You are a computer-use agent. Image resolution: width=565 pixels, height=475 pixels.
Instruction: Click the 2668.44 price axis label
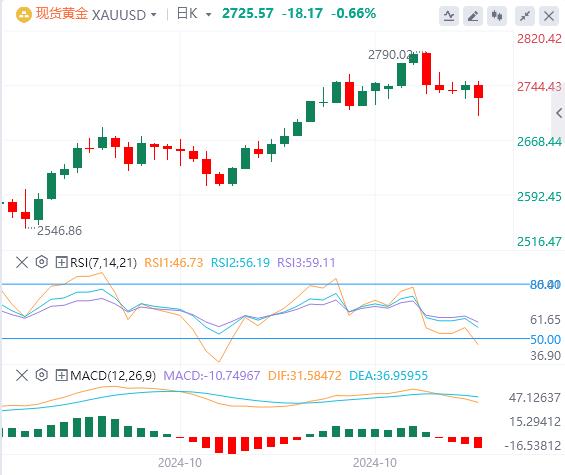(x=539, y=142)
